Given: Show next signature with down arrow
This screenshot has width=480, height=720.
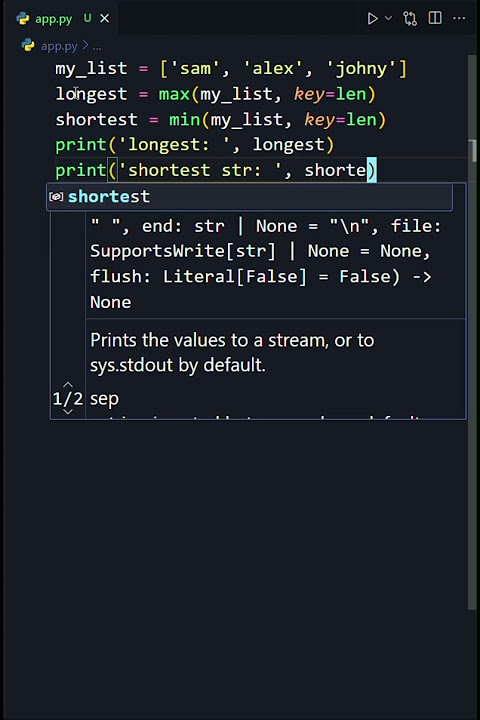Looking at the screenshot, I should 68,412.
